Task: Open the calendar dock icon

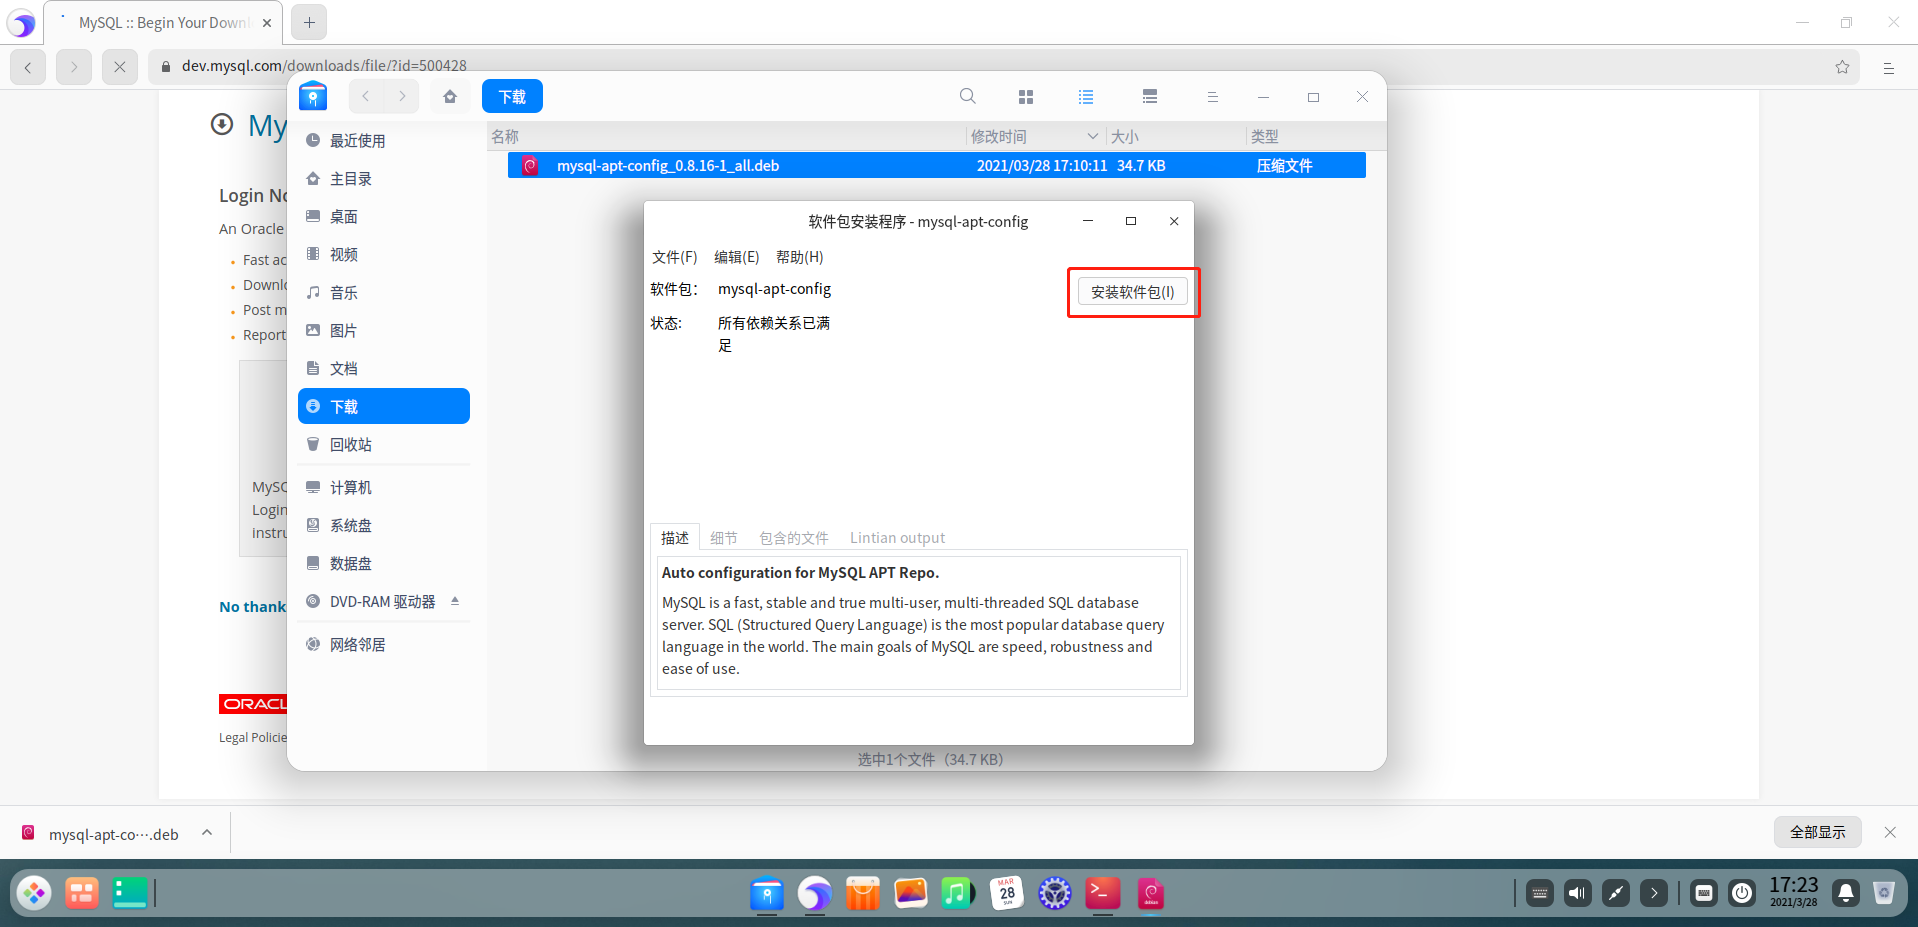Action: [1007, 893]
